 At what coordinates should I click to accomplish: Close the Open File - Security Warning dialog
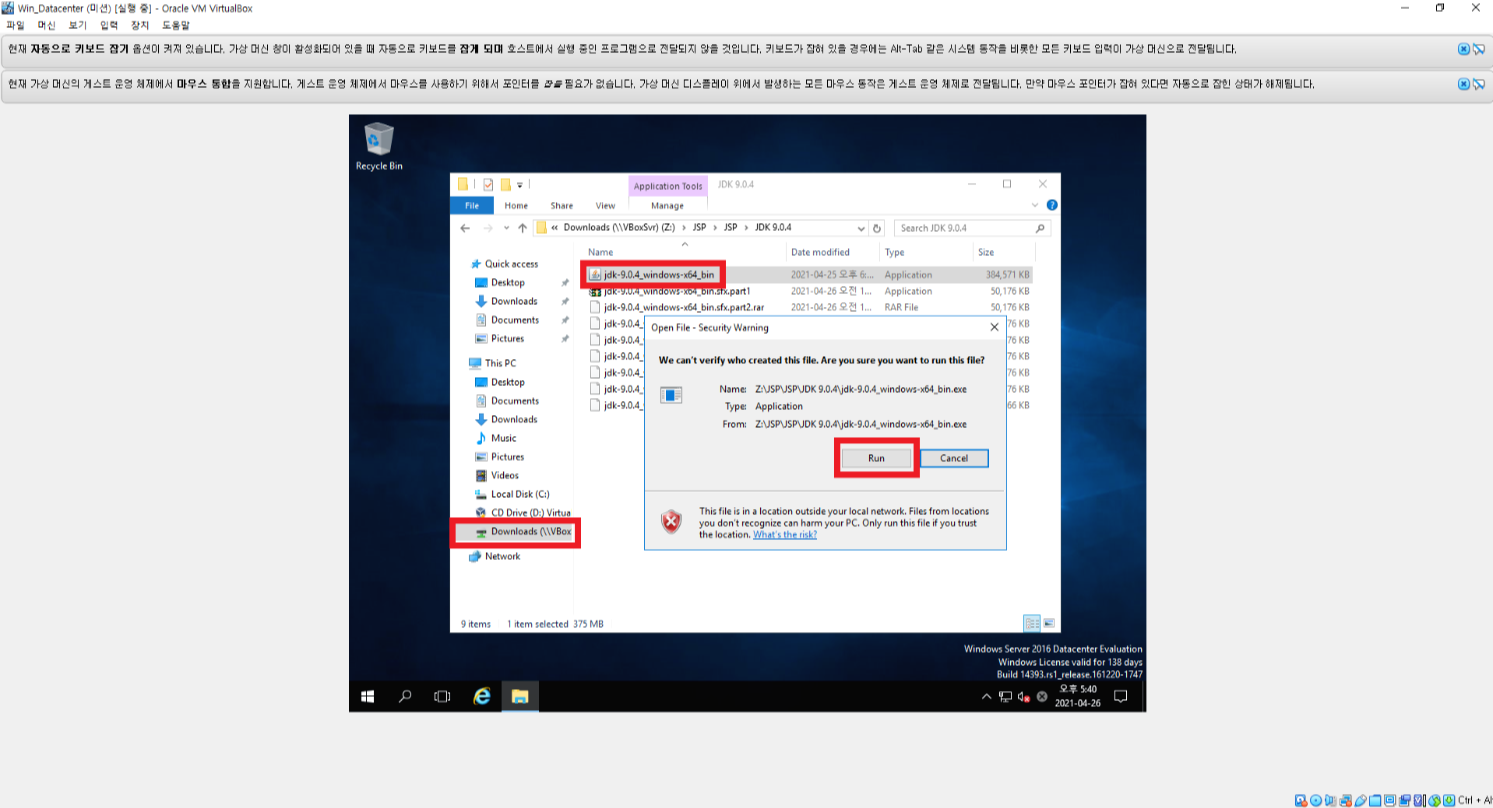click(994, 327)
